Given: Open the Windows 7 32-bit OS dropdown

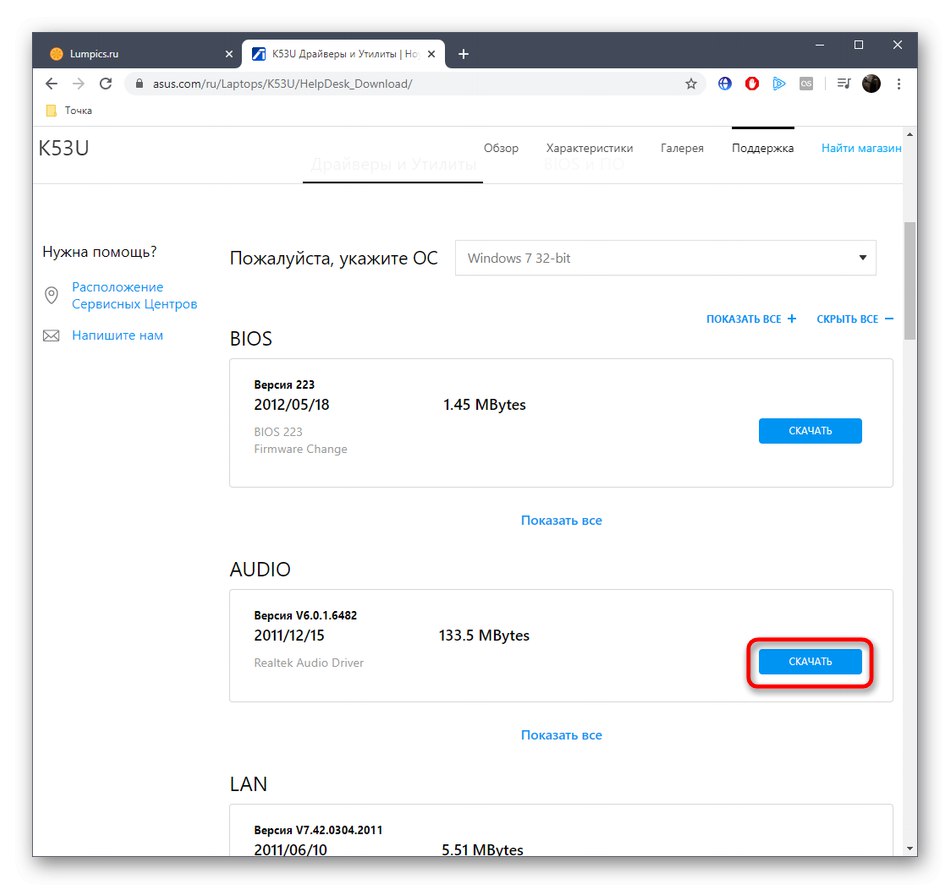Looking at the screenshot, I should pos(665,257).
